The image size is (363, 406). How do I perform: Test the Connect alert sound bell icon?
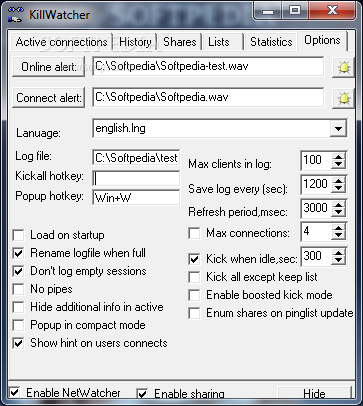pyautogui.click(x=343, y=98)
